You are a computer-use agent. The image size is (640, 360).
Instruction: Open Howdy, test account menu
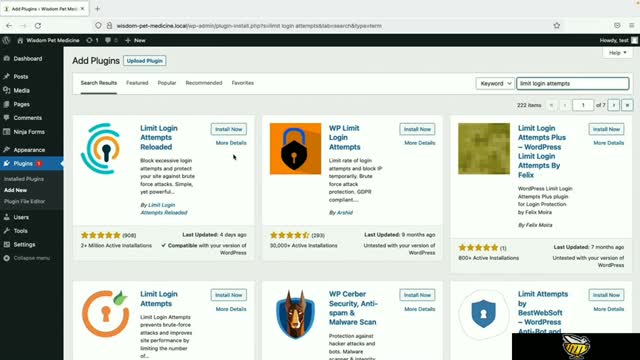point(618,40)
